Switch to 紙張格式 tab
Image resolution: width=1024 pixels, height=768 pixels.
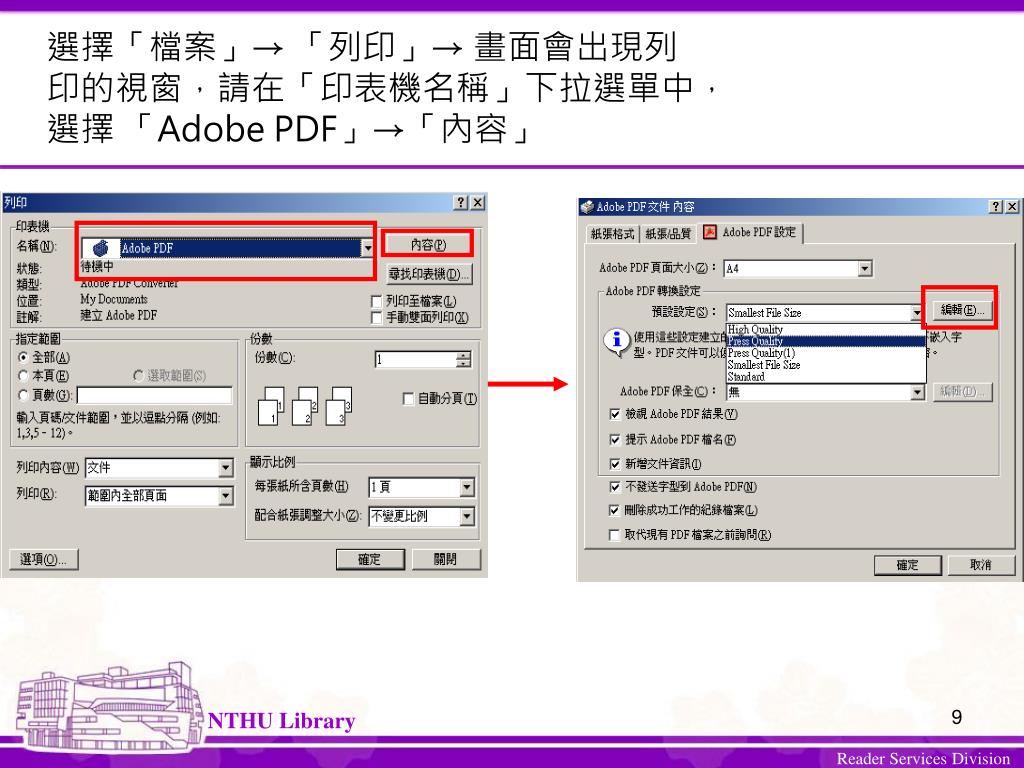pyautogui.click(x=612, y=234)
